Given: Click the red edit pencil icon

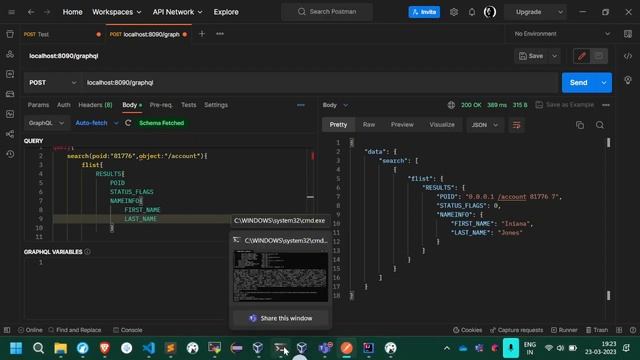Looking at the screenshot, I should tap(582, 56).
